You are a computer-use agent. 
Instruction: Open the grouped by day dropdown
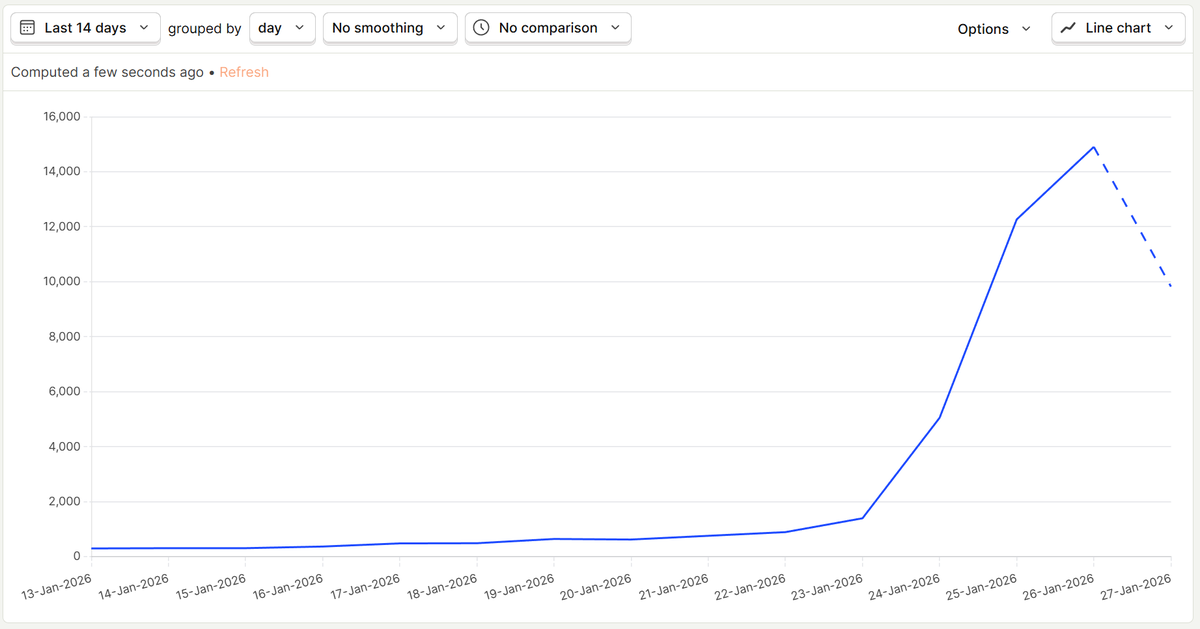click(282, 28)
